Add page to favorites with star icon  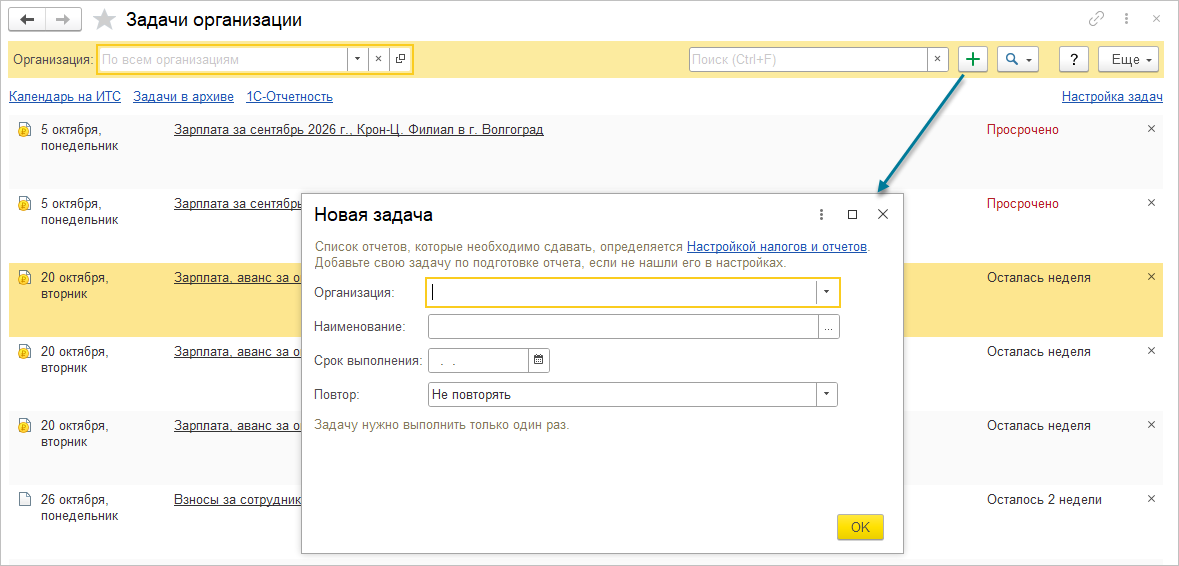104,20
